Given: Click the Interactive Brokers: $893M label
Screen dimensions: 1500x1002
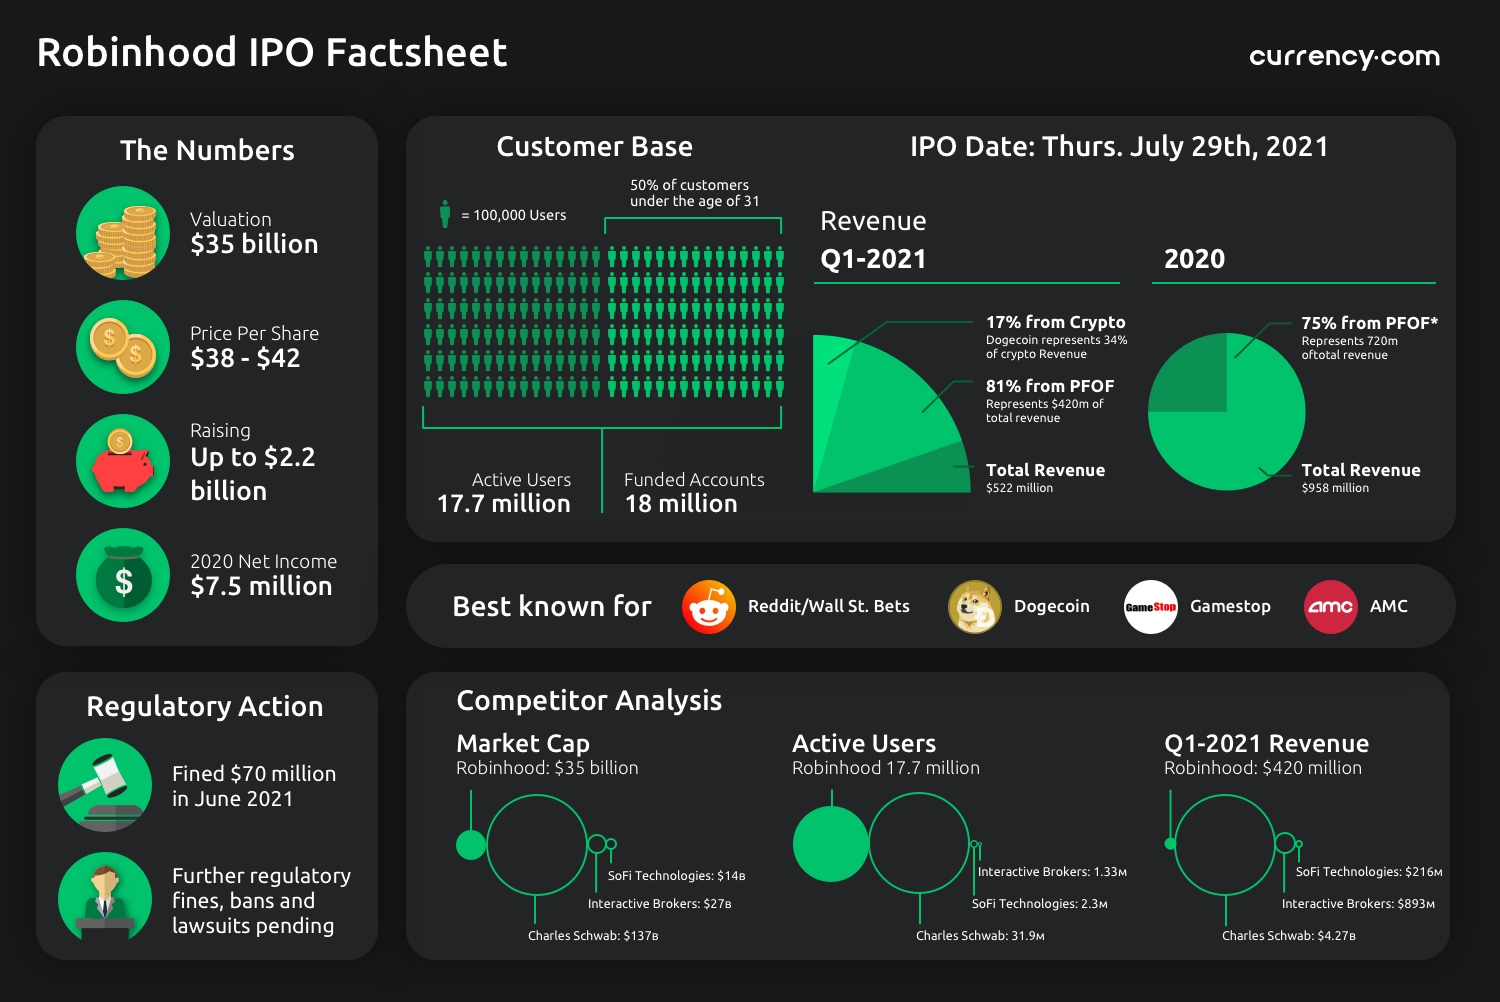Looking at the screenshot, I should click(1358, 904).
